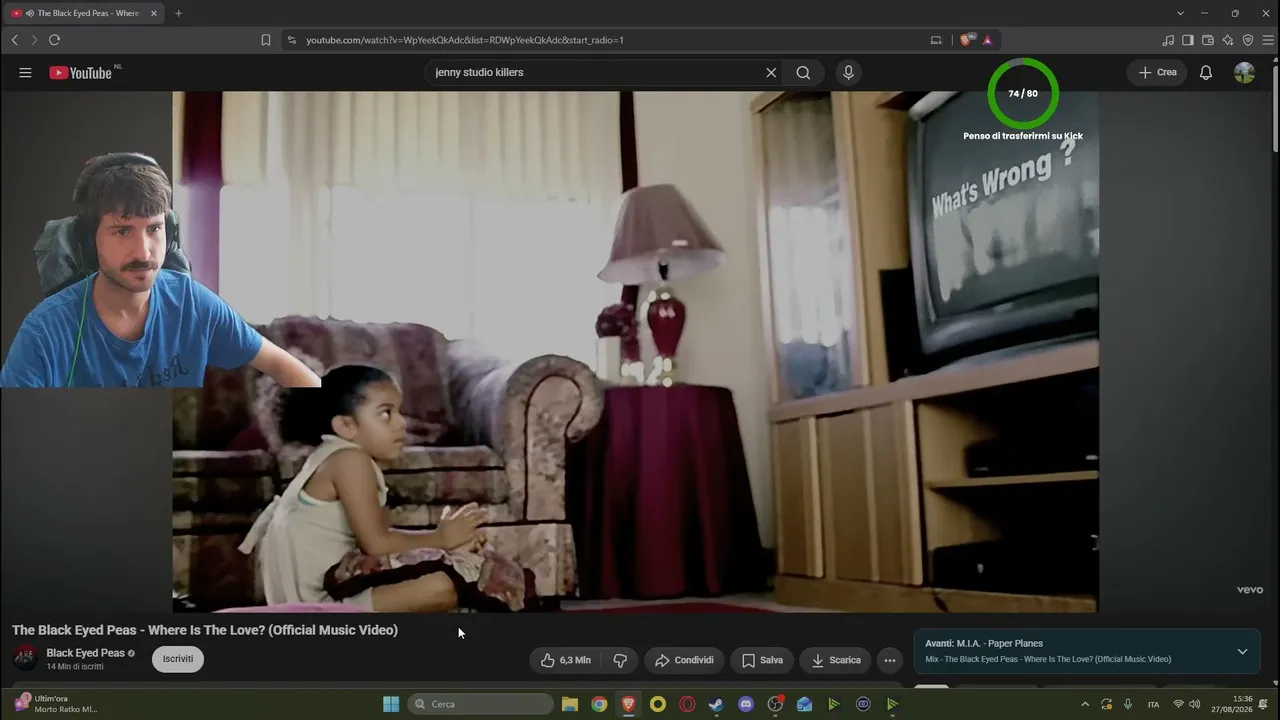Open Brave playlist music note icon
Image resolution: width=1280 pixels, height=720 pixels.
click(x=1168, y=40)
